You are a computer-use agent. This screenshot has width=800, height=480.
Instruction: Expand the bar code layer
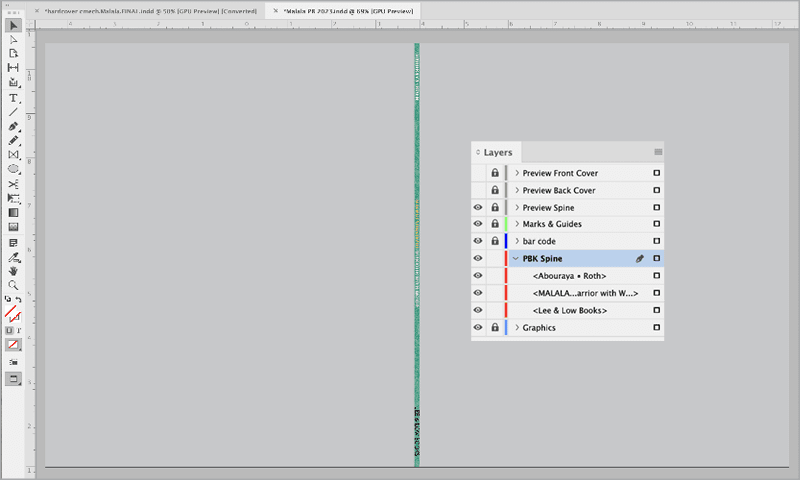(x=517, y=241)
